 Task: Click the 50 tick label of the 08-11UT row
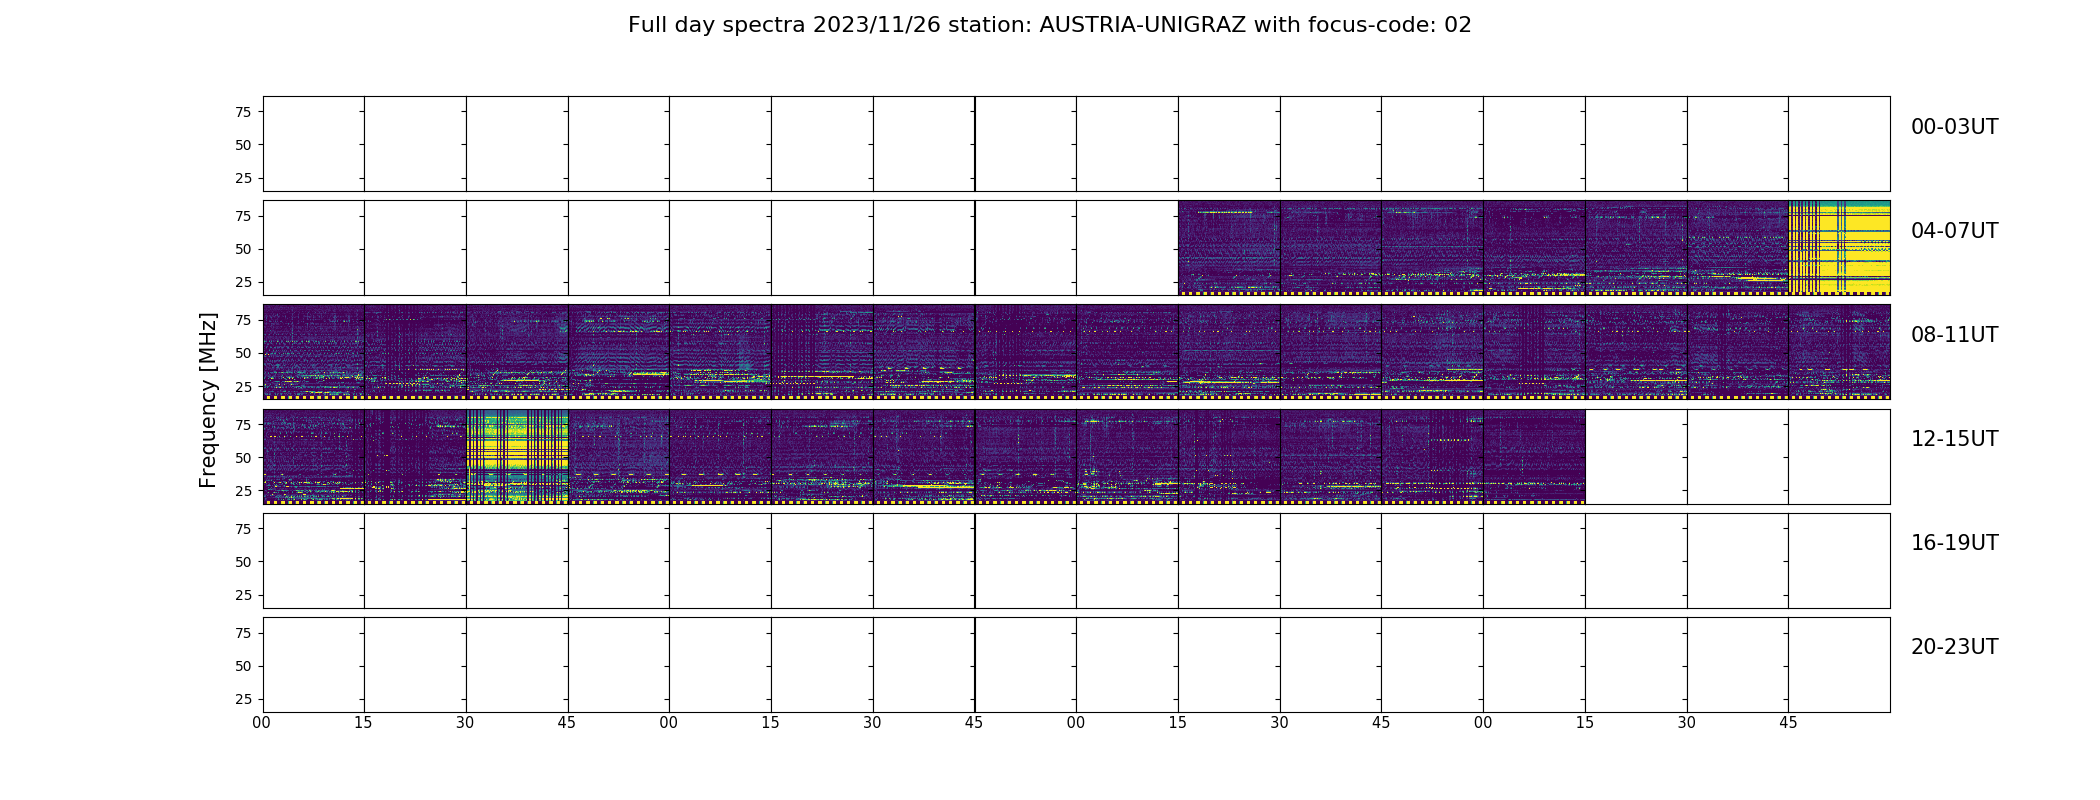[243, 353]
